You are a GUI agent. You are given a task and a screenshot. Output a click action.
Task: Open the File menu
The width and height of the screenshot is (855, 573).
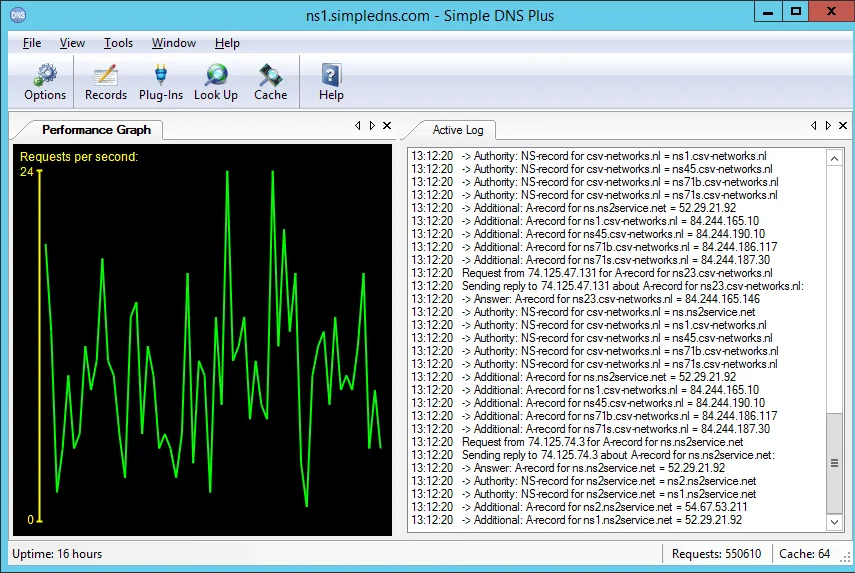32,43
